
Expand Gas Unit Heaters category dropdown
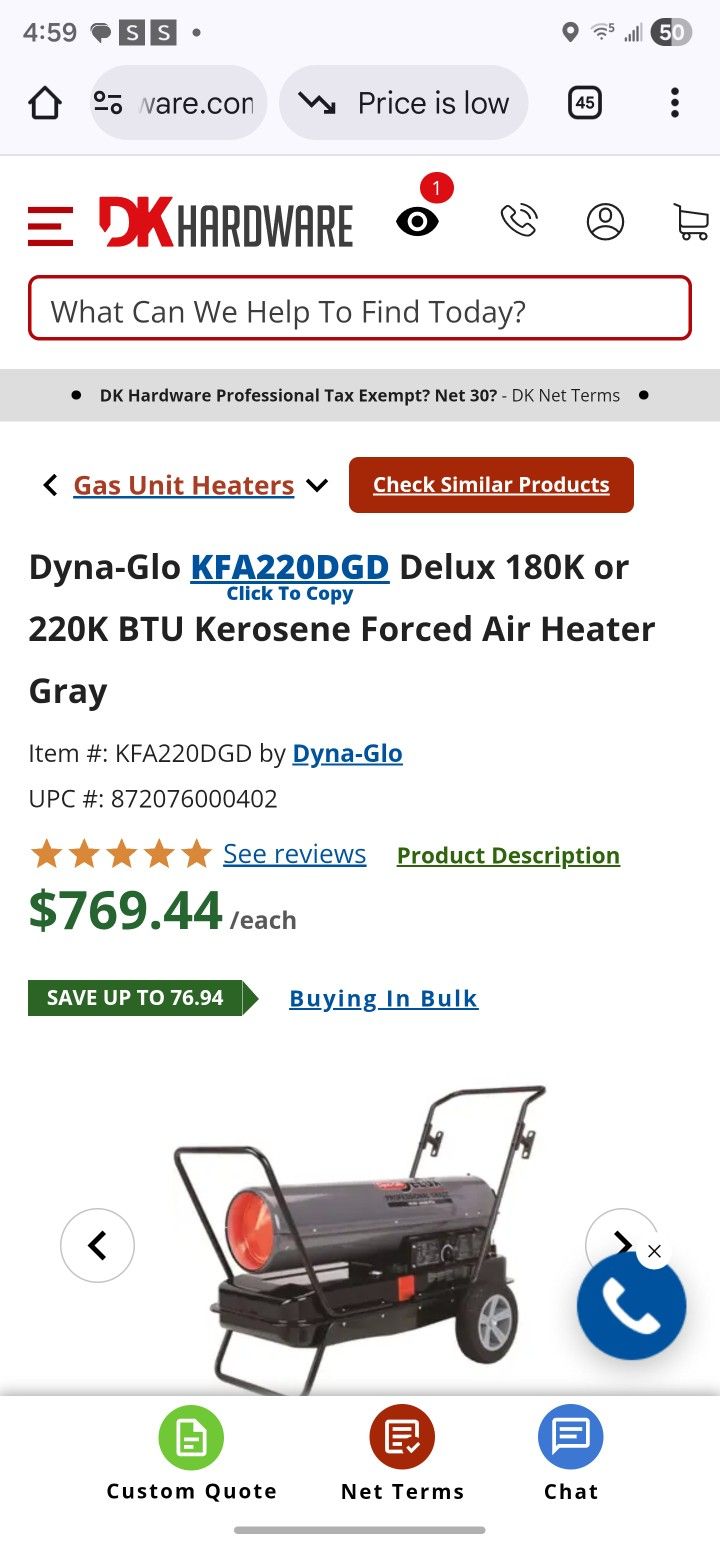(317, 486)
